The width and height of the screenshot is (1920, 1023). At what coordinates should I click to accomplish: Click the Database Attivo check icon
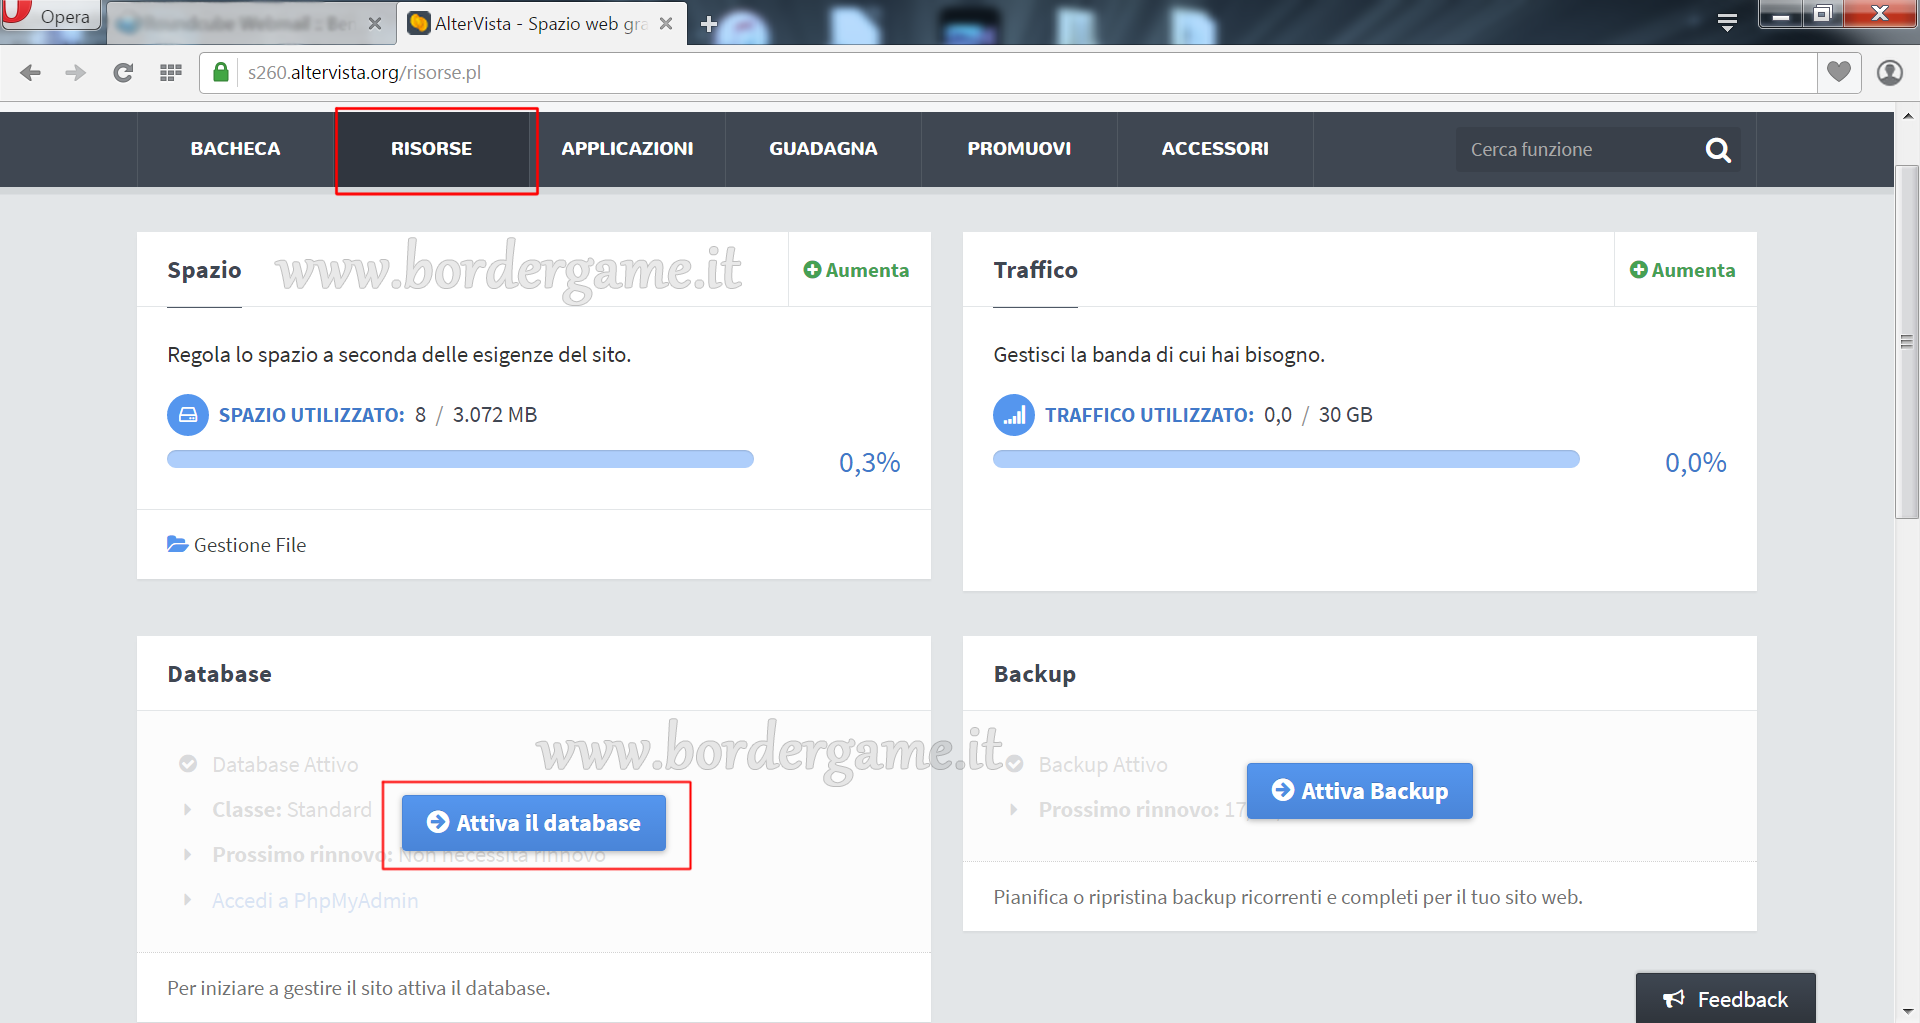tap(188, 764)
